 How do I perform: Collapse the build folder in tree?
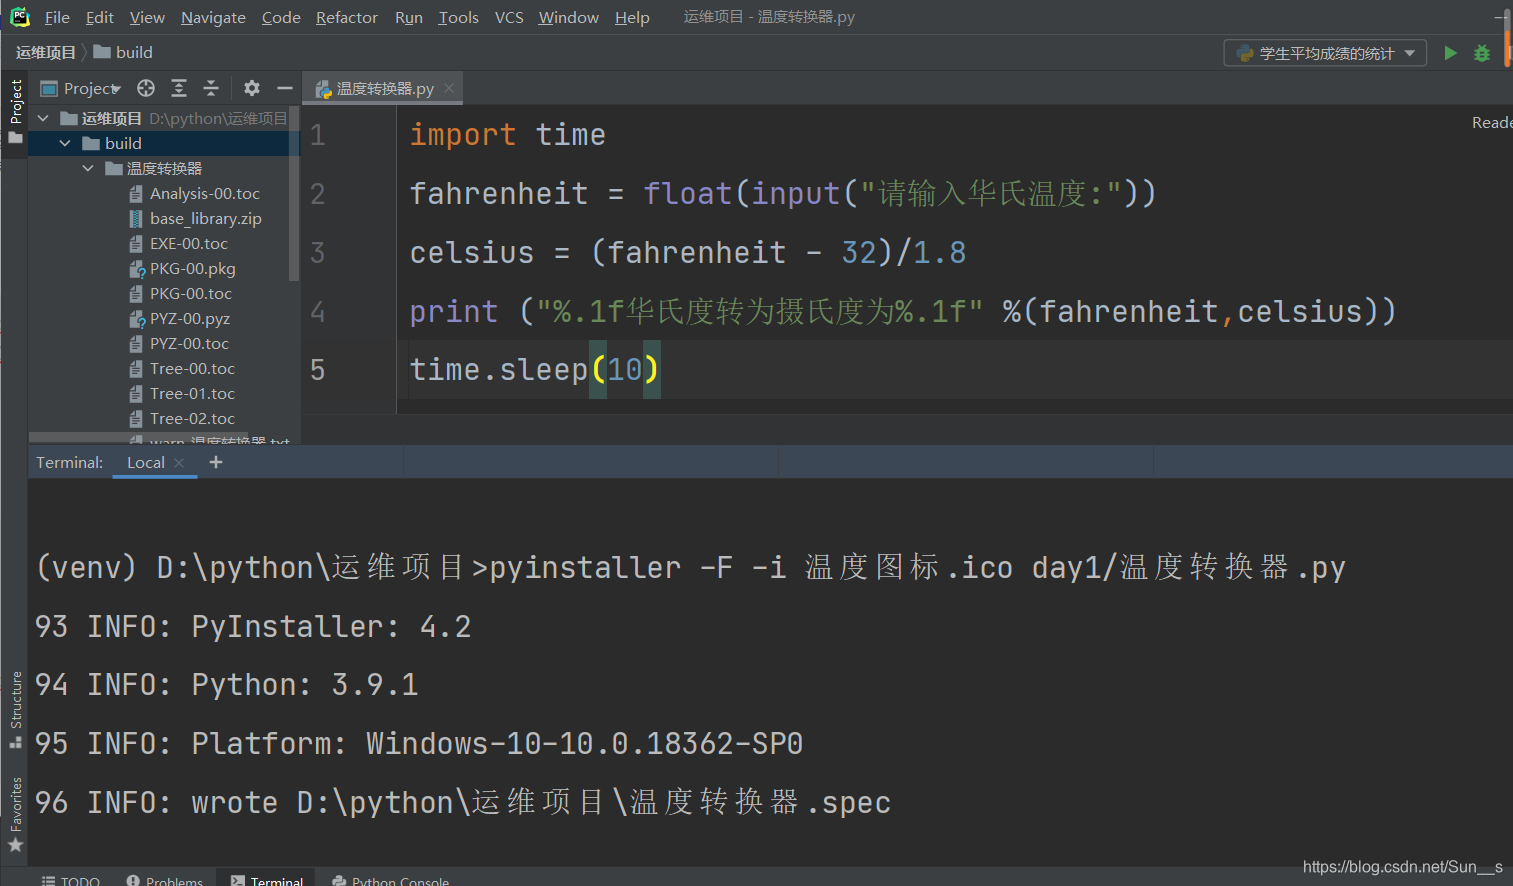(65, 143)
